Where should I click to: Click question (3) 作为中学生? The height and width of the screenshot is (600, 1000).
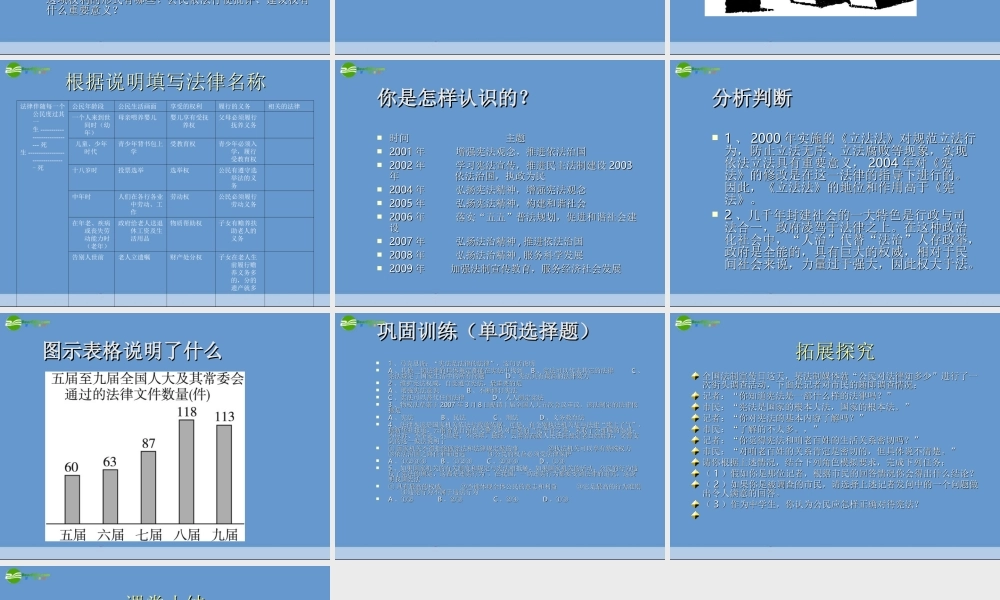(811, 504)
